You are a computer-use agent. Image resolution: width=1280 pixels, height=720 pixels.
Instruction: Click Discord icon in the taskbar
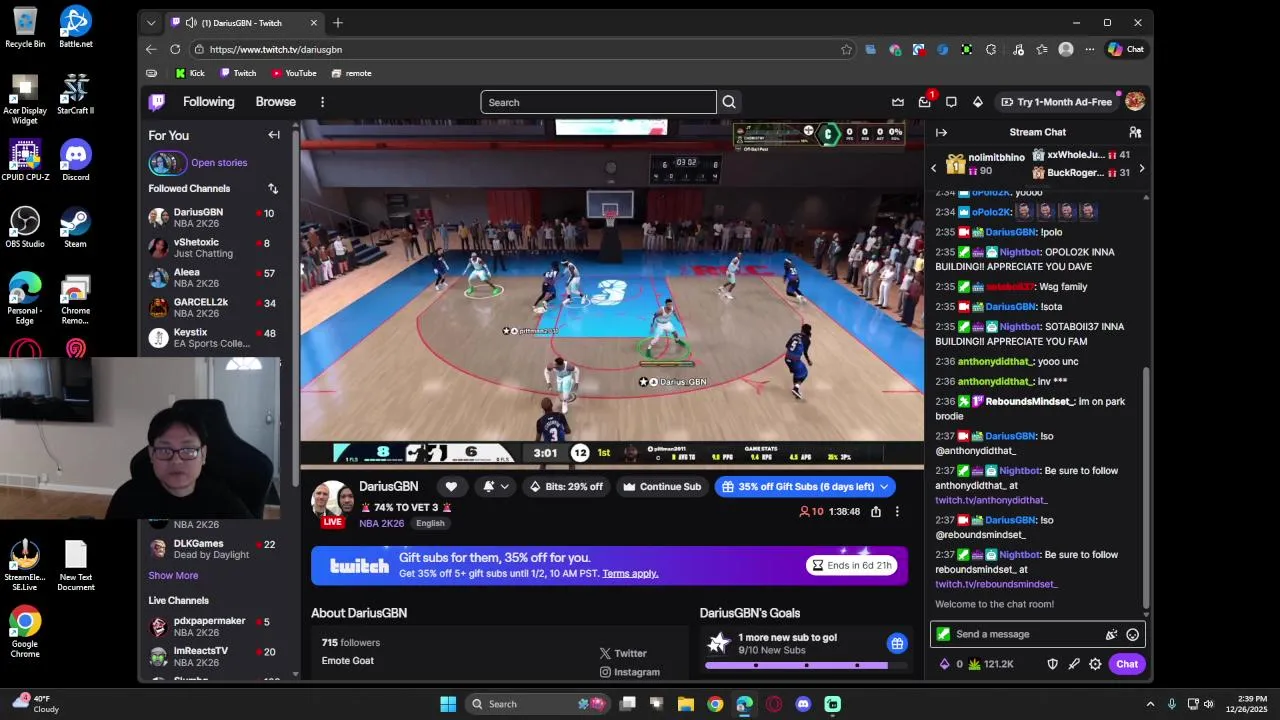tap(803, 704)
